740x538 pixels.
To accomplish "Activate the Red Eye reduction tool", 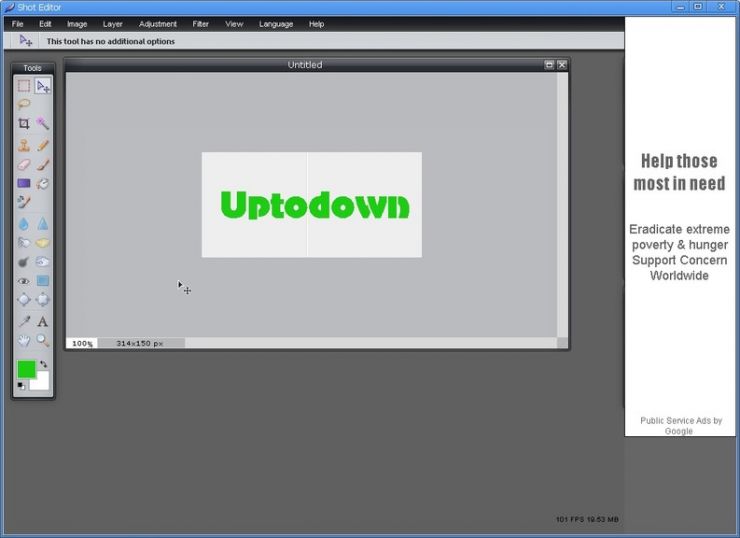I will [x=24, y=281].
